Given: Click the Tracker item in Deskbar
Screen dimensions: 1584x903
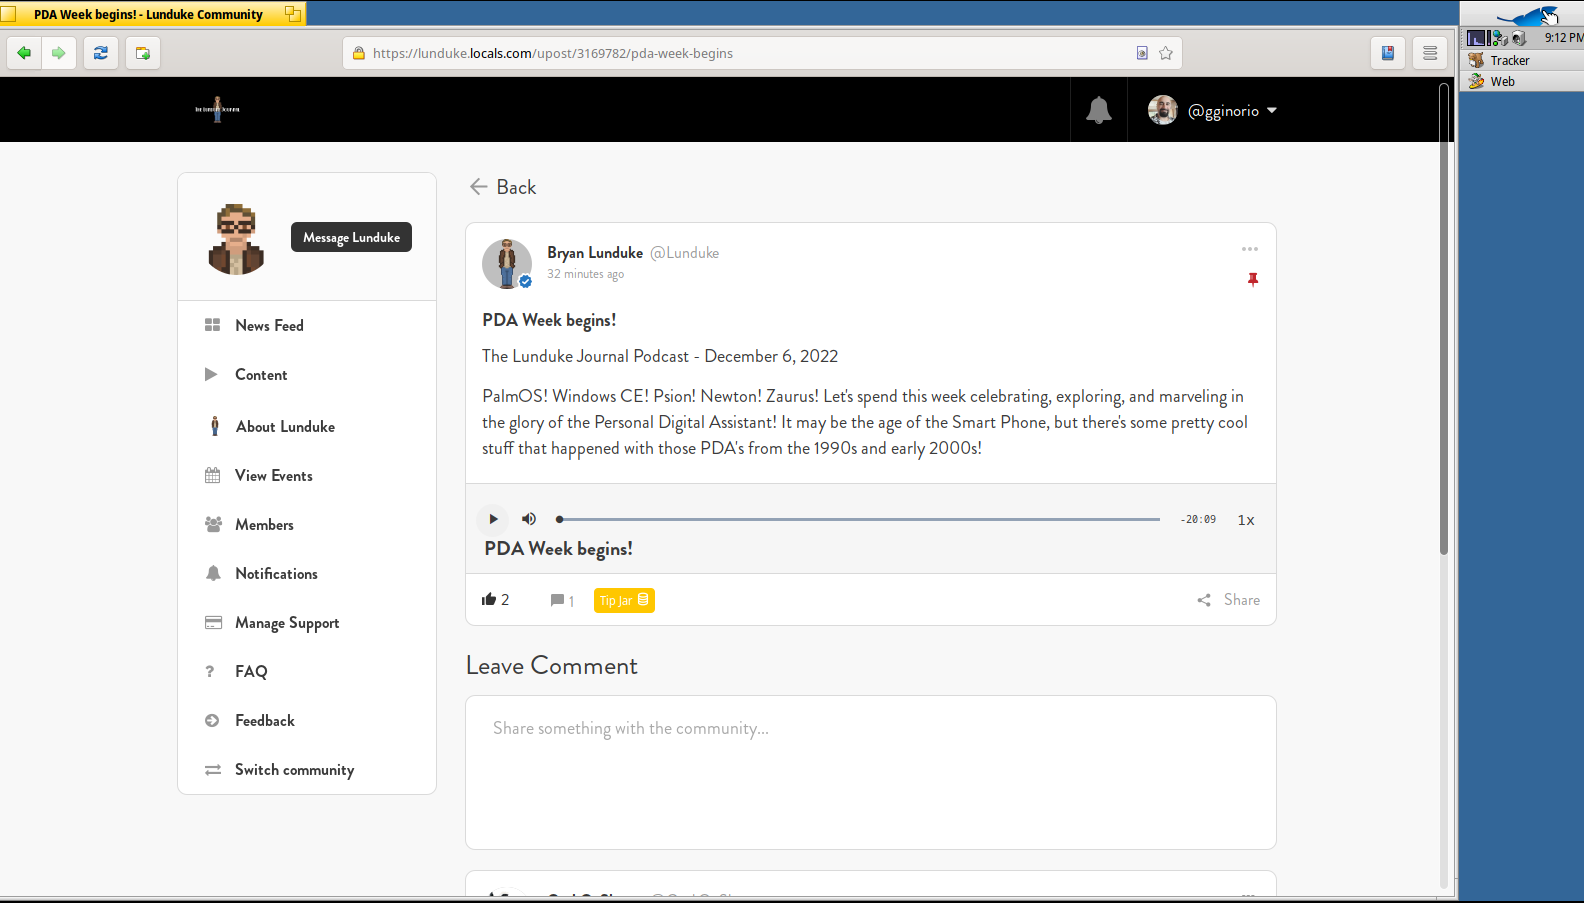Looking at the screenshot, I should pyautogui.click(x=1524, y=60).
